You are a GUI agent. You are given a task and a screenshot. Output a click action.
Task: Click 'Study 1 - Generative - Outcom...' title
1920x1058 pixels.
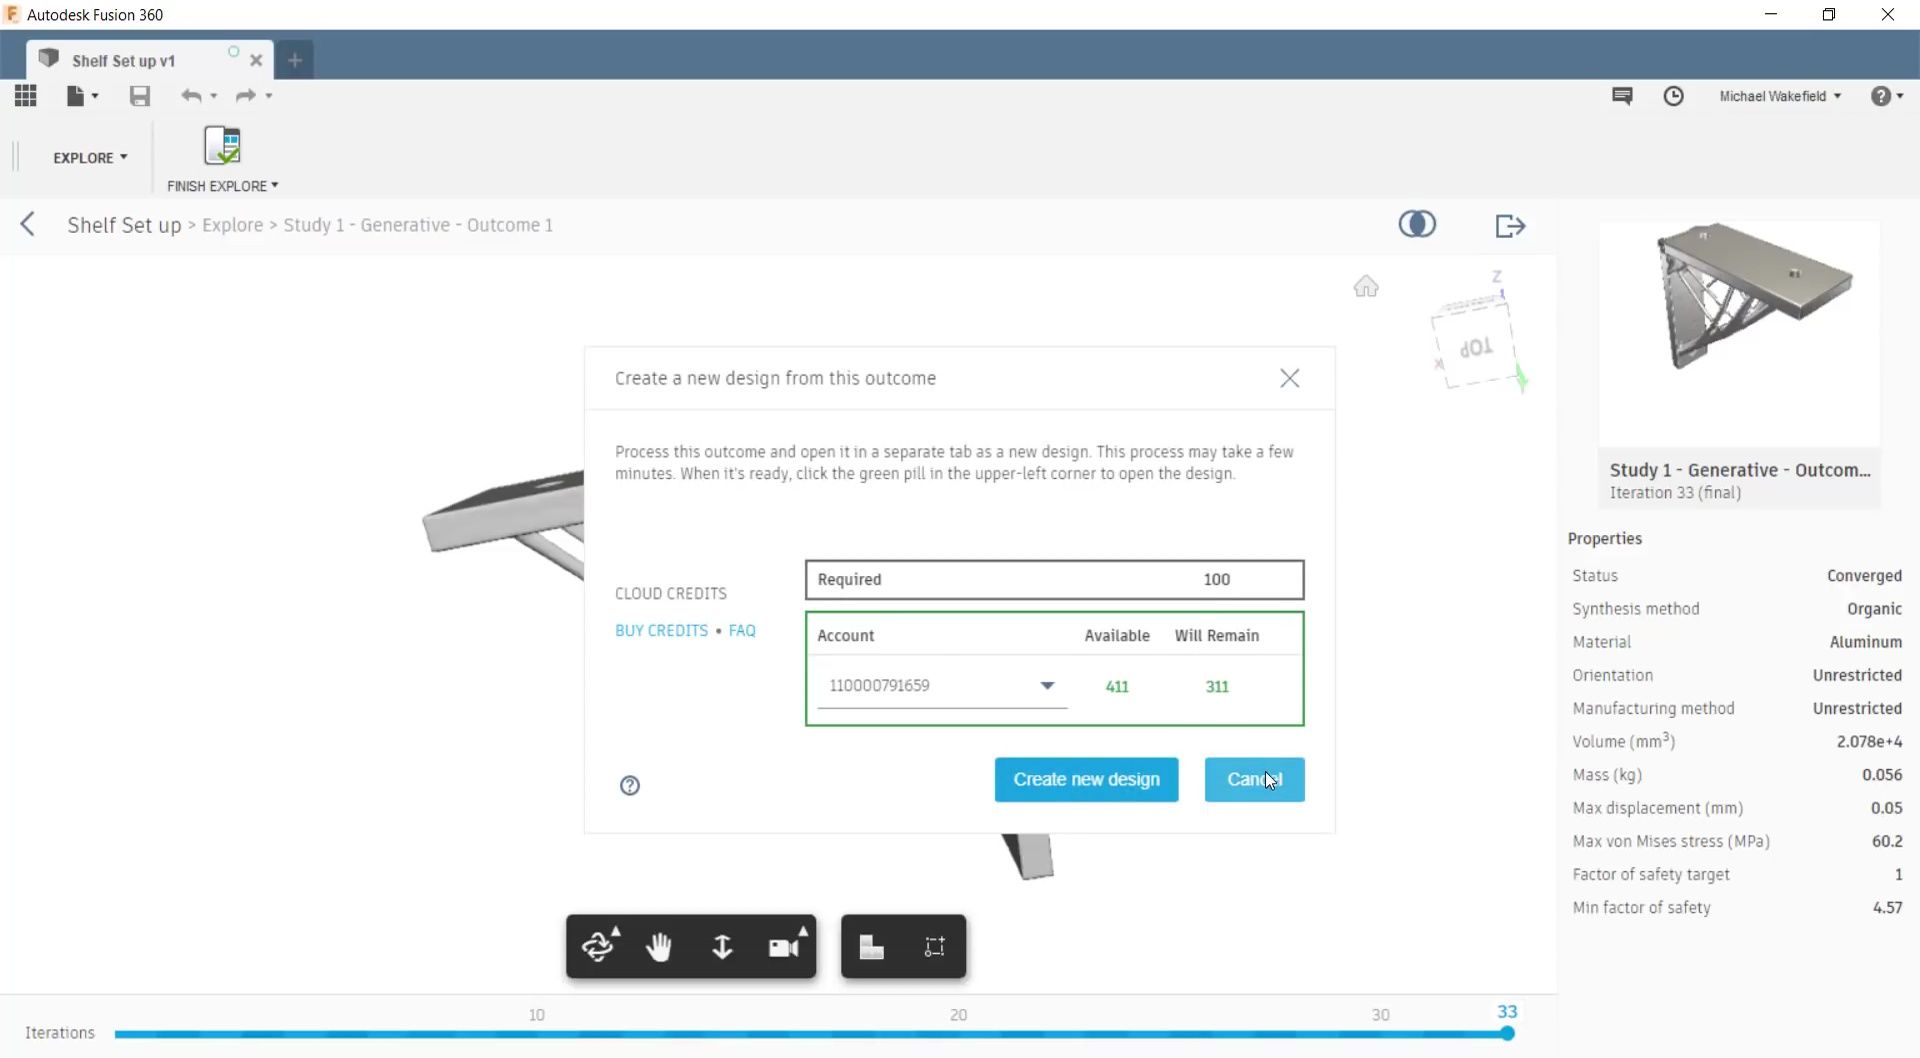point(1740,470)
